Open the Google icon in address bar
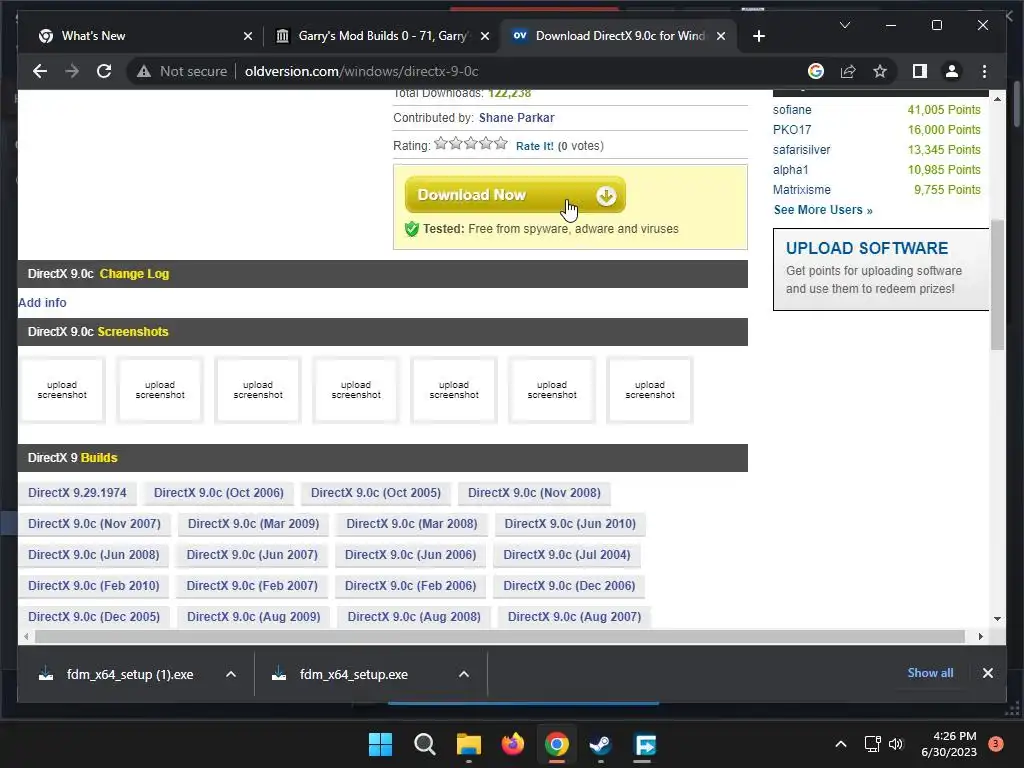The width and height of the screenshot is (1024, 768). tap(816, 71)
